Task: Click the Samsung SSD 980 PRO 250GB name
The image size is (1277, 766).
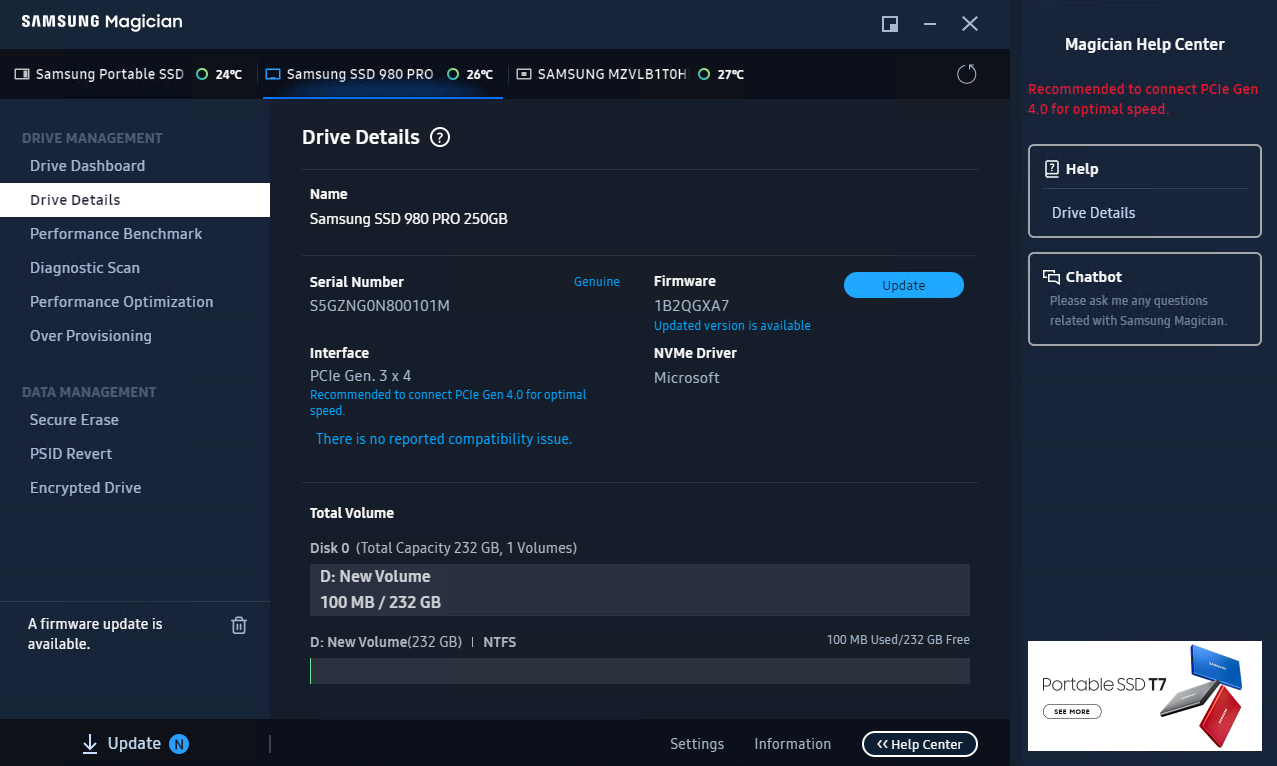Action: (409, 218)
